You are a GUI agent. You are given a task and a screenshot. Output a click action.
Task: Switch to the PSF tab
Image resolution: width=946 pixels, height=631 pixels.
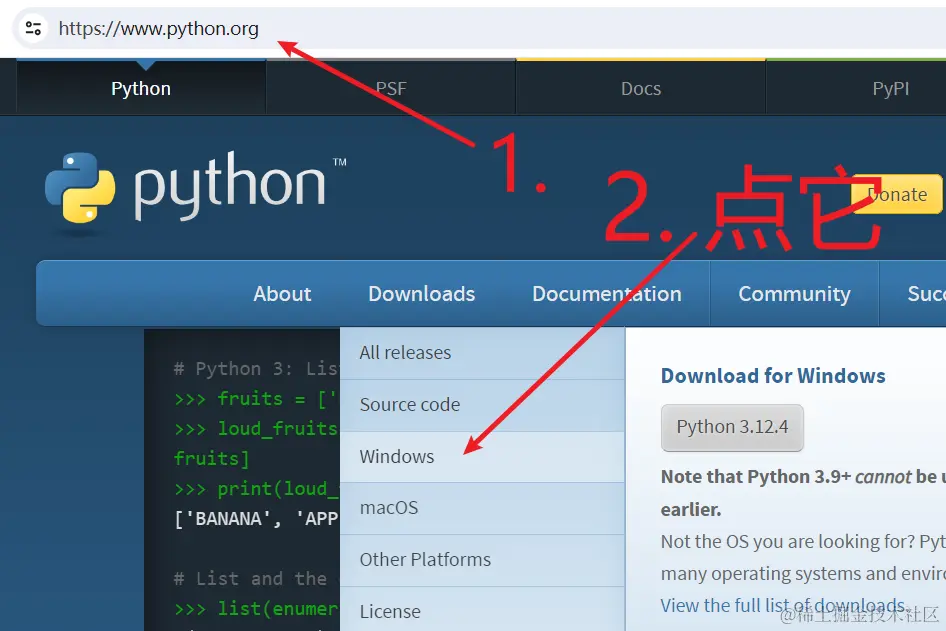pos(391,88)
